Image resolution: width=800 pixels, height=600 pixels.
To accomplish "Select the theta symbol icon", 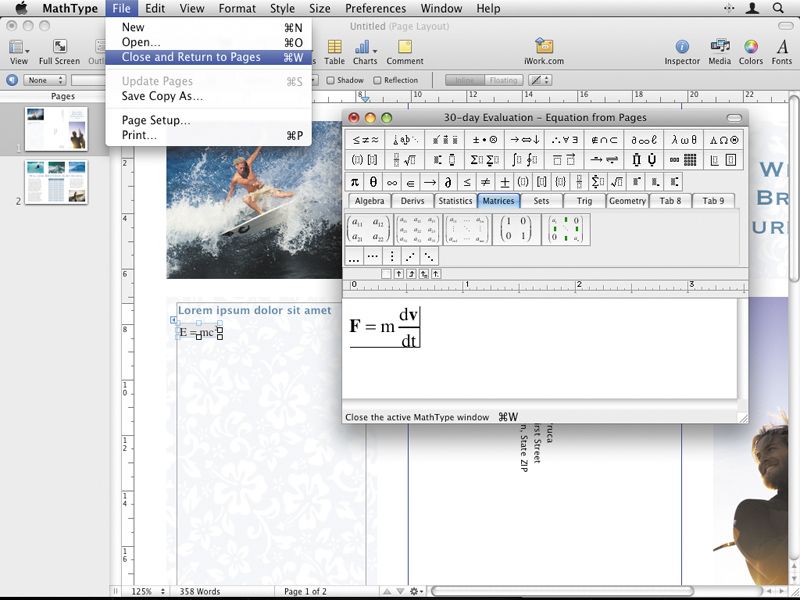I will point(372,182).
